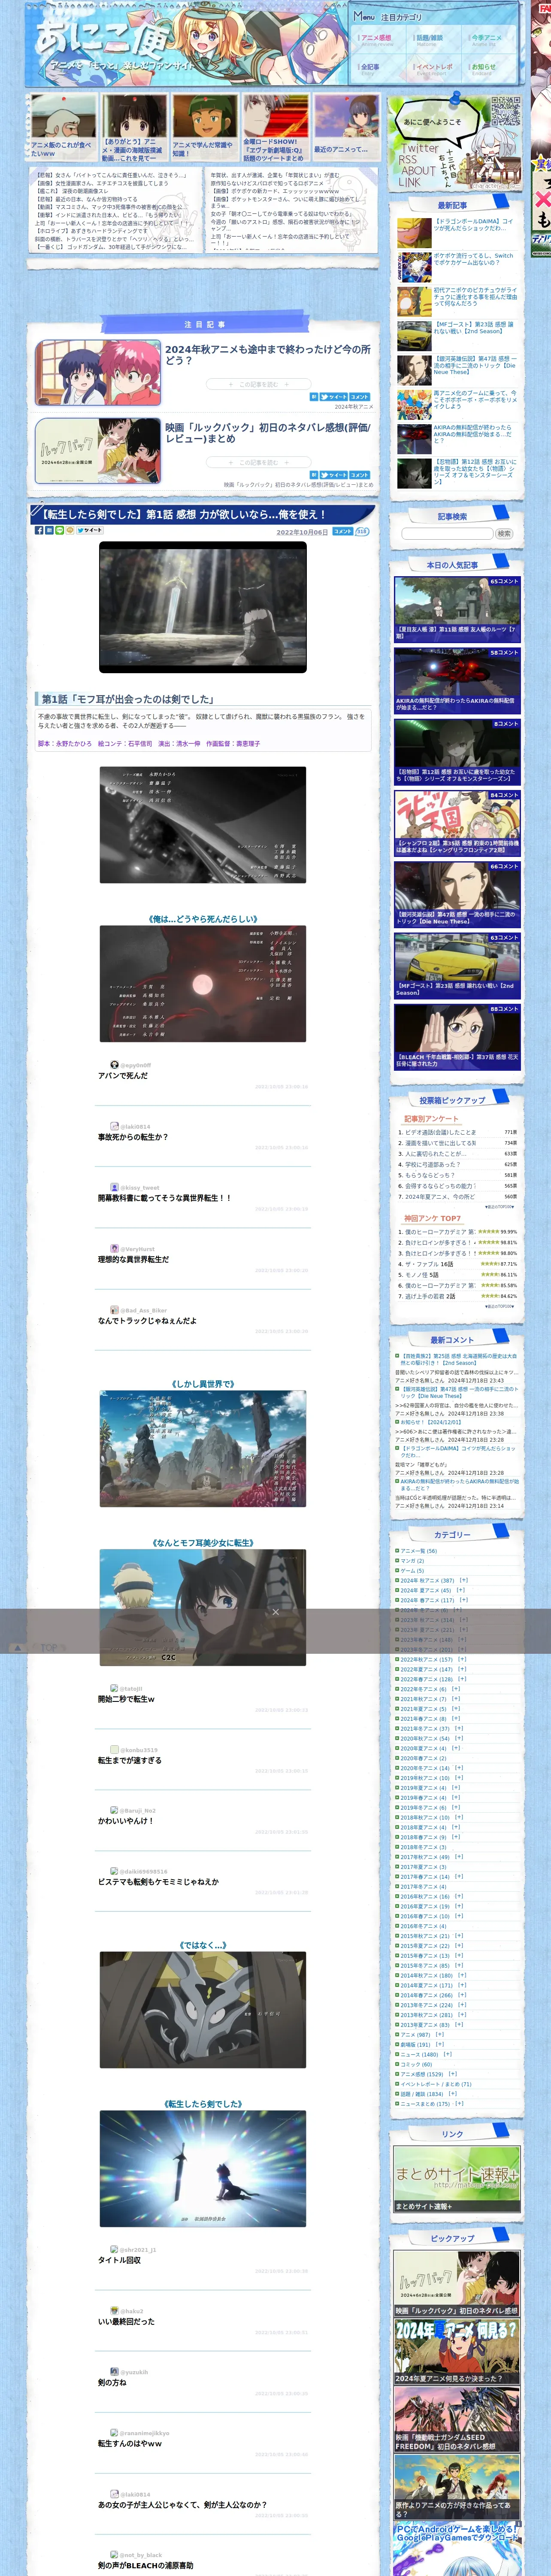Click ツイート button under 2024年秋アニメ article
Viewport: 551px width, 2576px height.
333,397
